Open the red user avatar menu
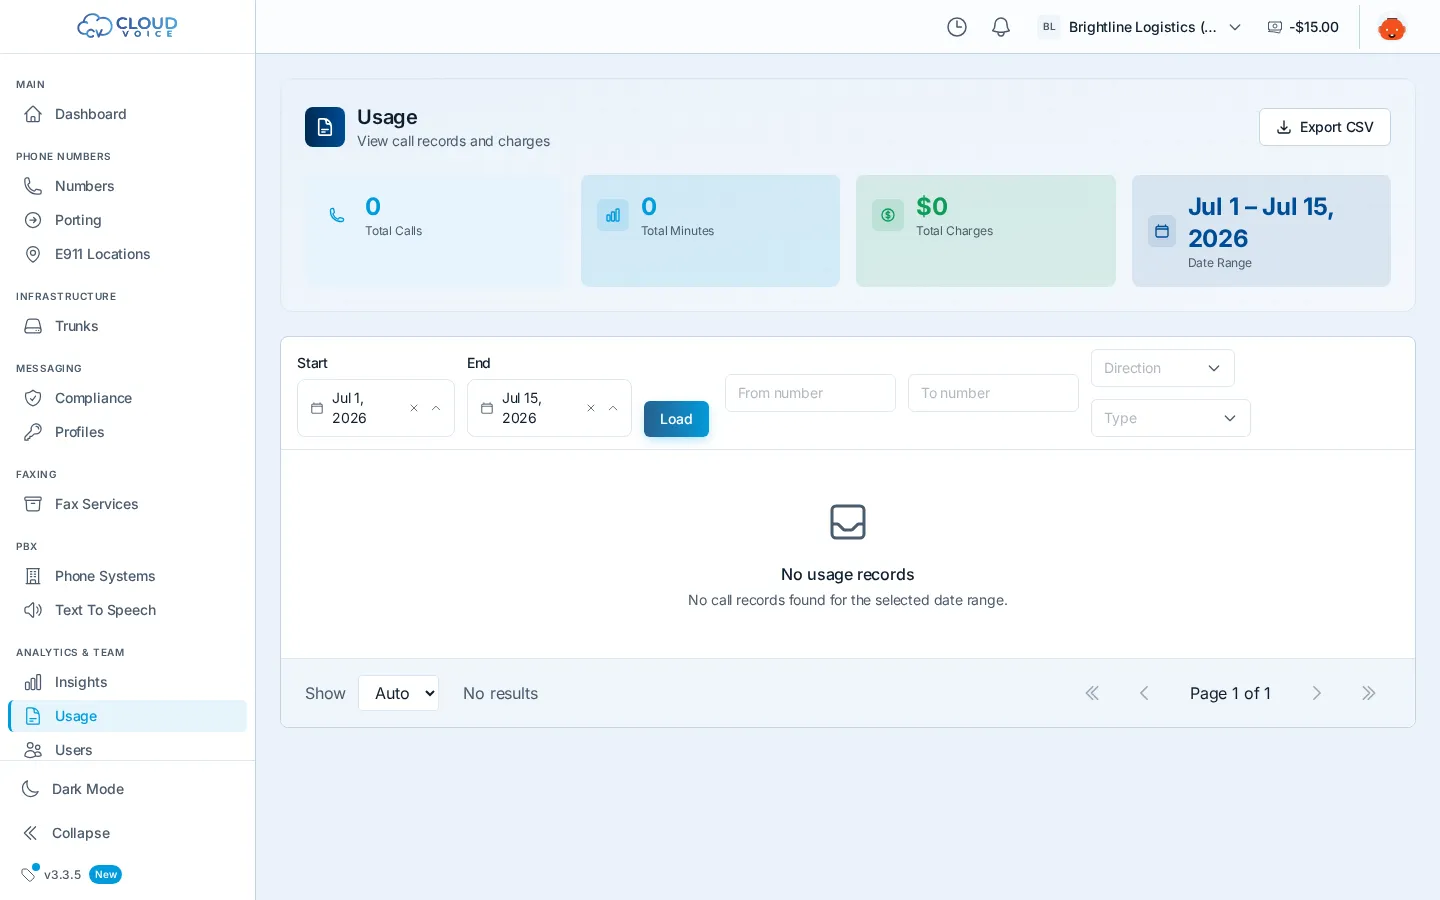This screenshot has height=900, width=1440. [1392, 27]
